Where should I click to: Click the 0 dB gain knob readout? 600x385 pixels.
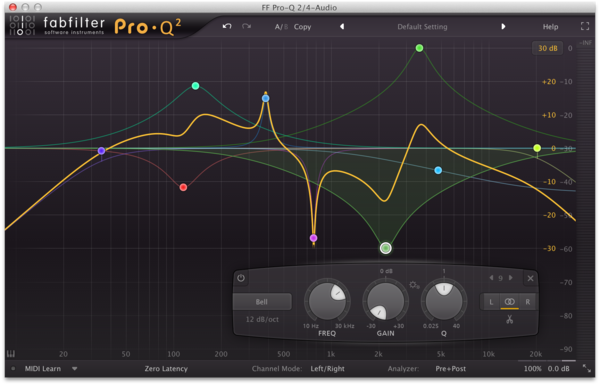pyautogui.click(x=386, y=271)
